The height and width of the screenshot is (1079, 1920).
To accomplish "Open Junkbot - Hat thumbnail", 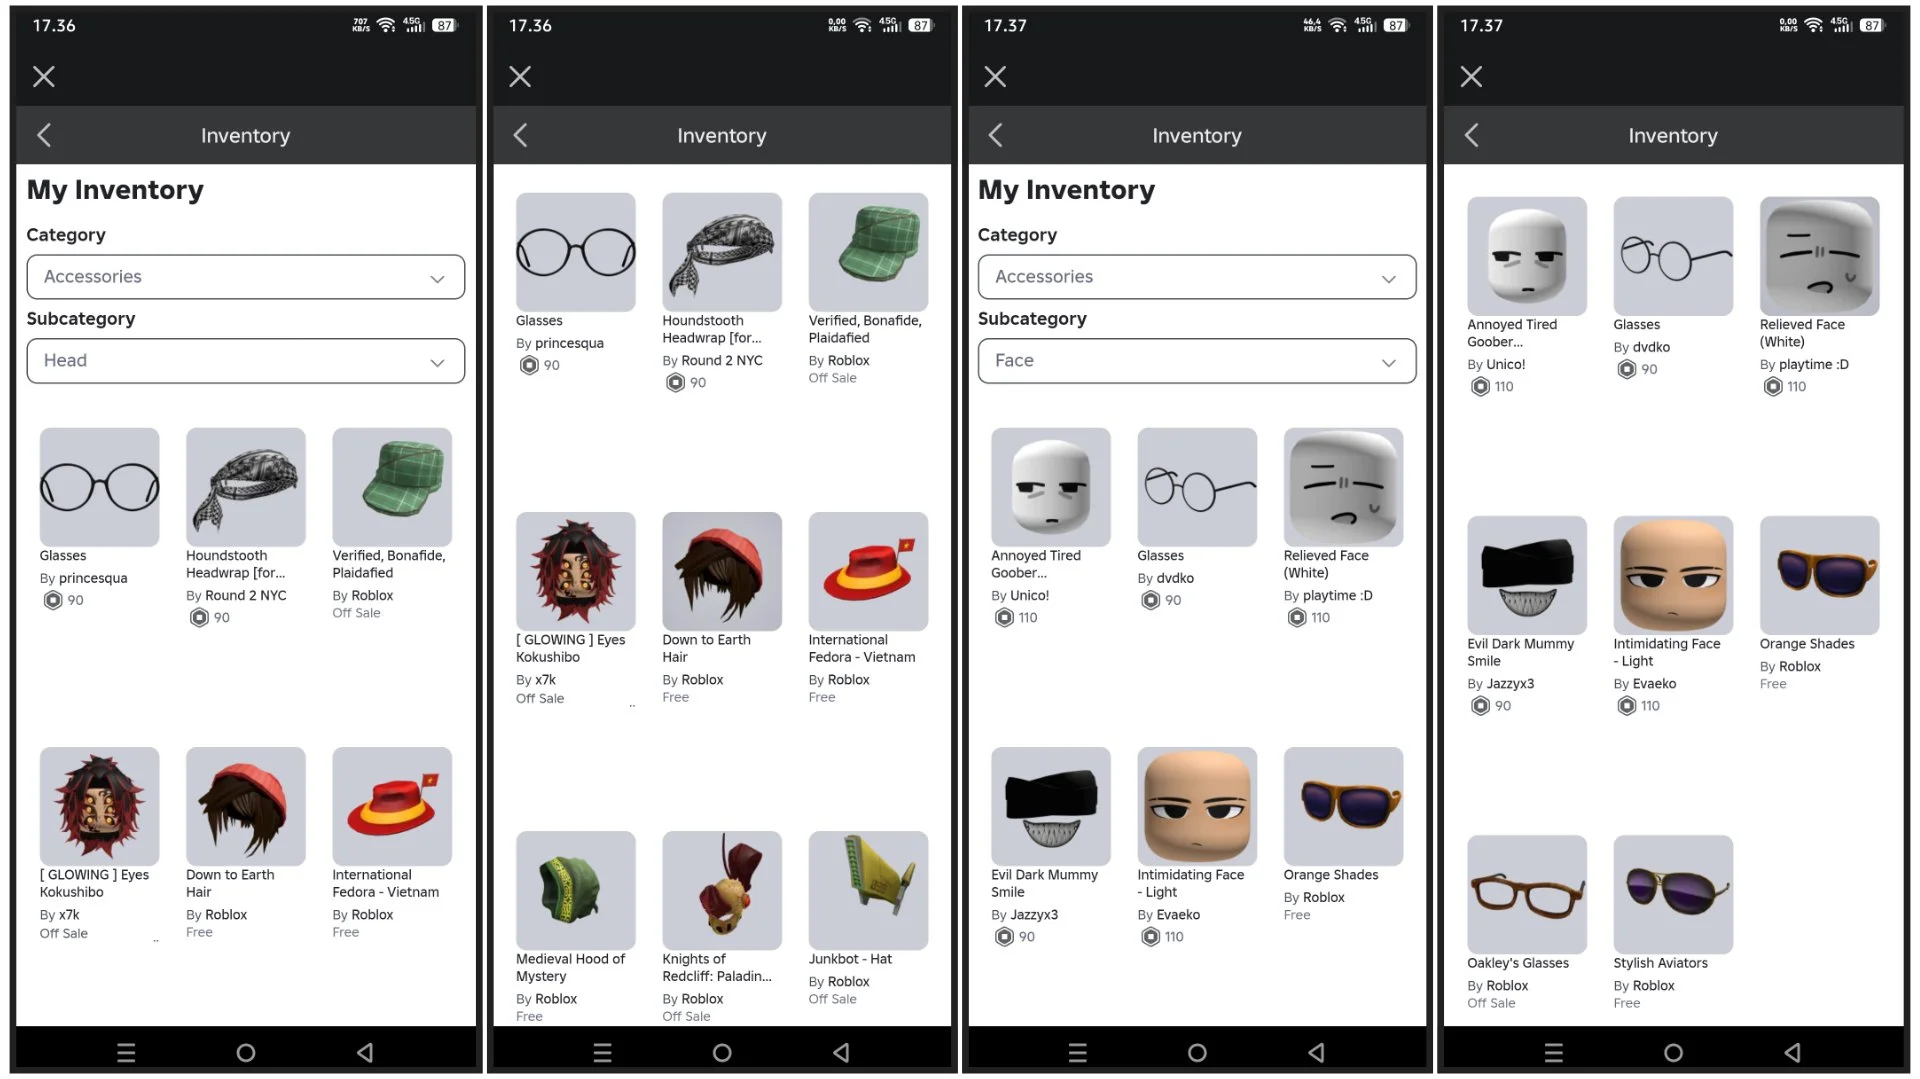I will point(868,890).
